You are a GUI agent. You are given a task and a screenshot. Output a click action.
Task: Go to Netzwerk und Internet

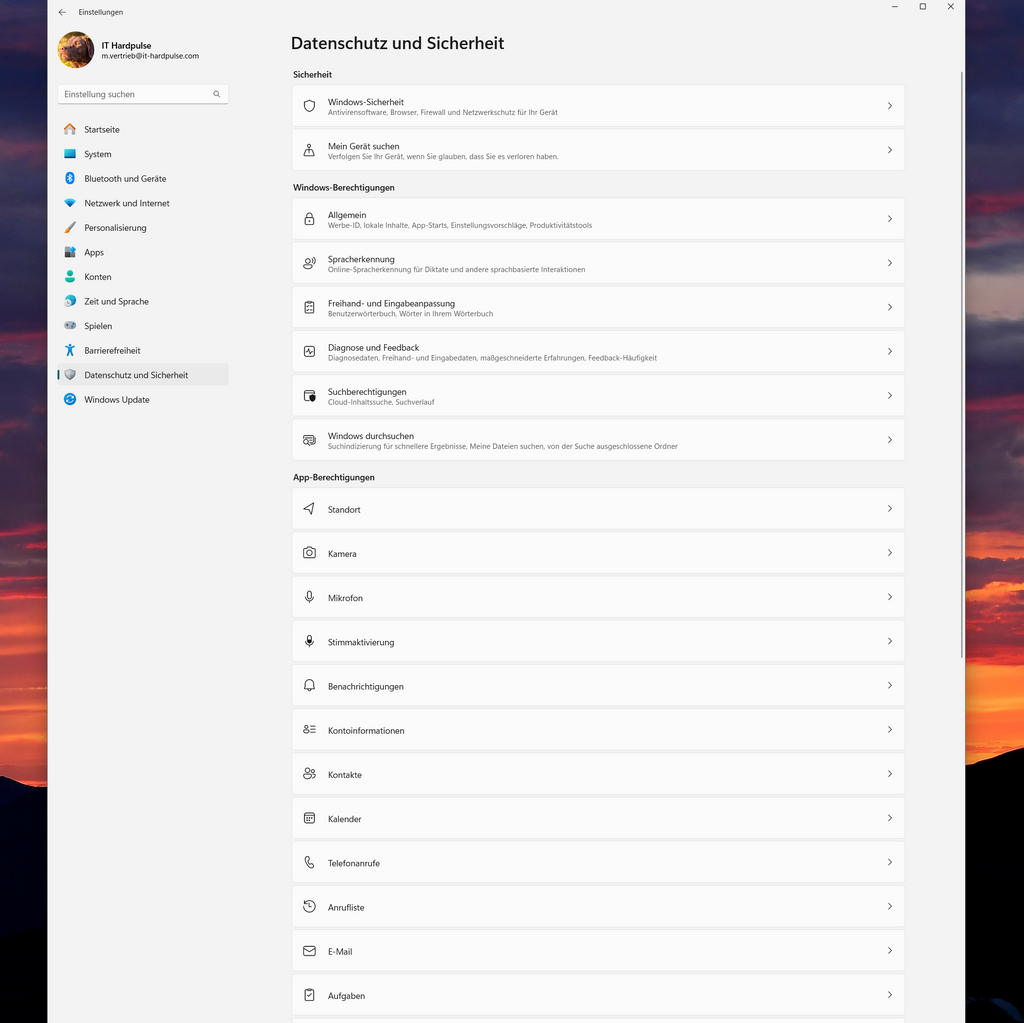[126, 203]
